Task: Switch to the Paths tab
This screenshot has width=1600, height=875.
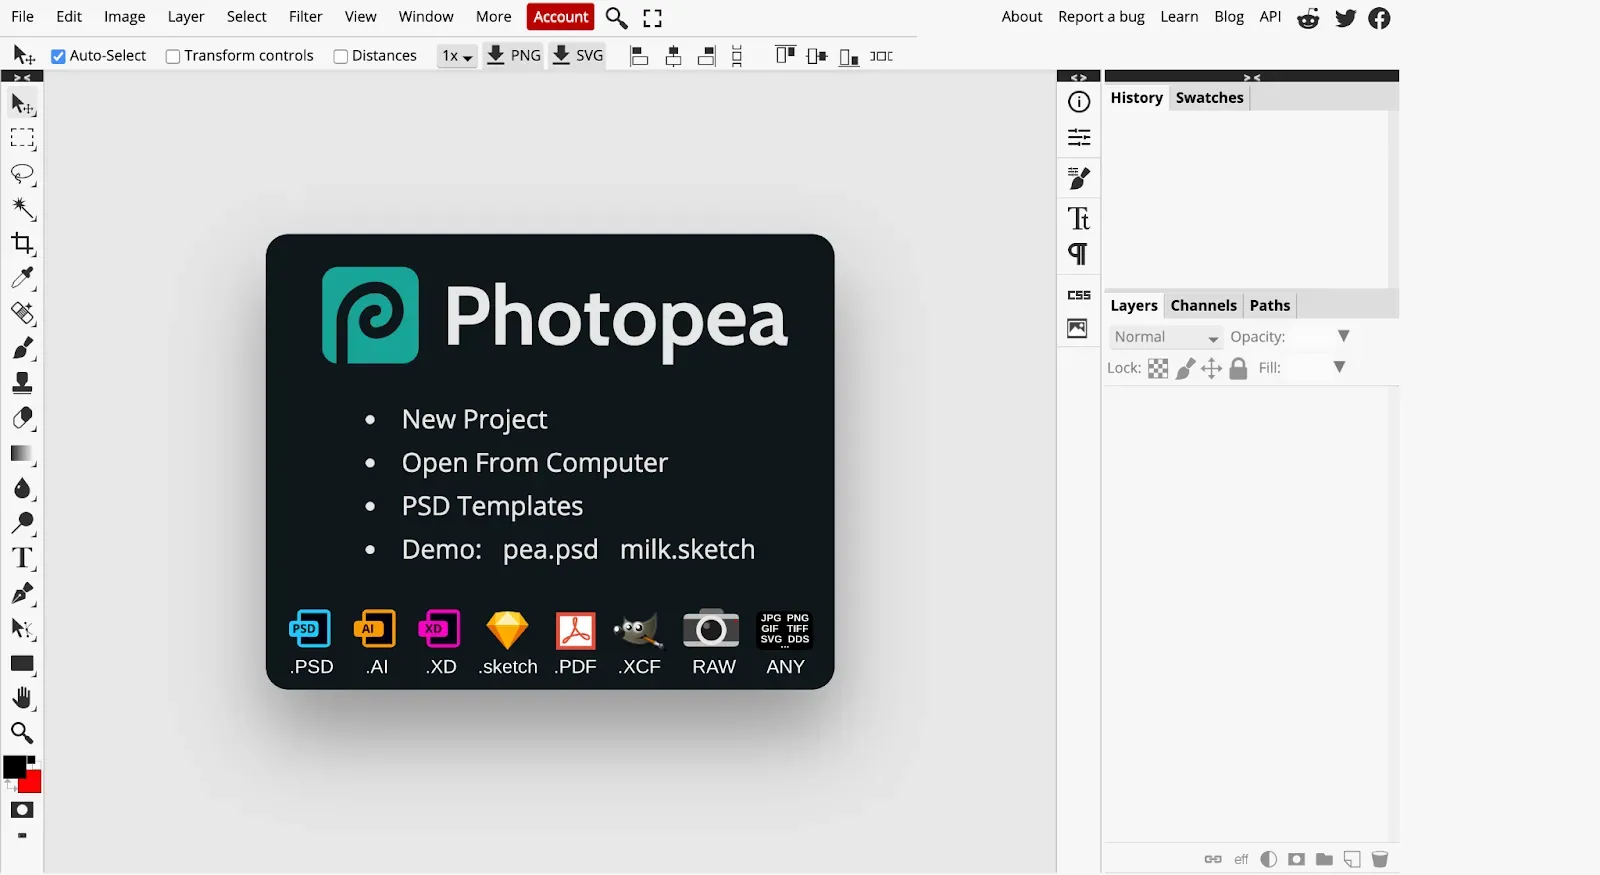Action: coord(1270,306)
